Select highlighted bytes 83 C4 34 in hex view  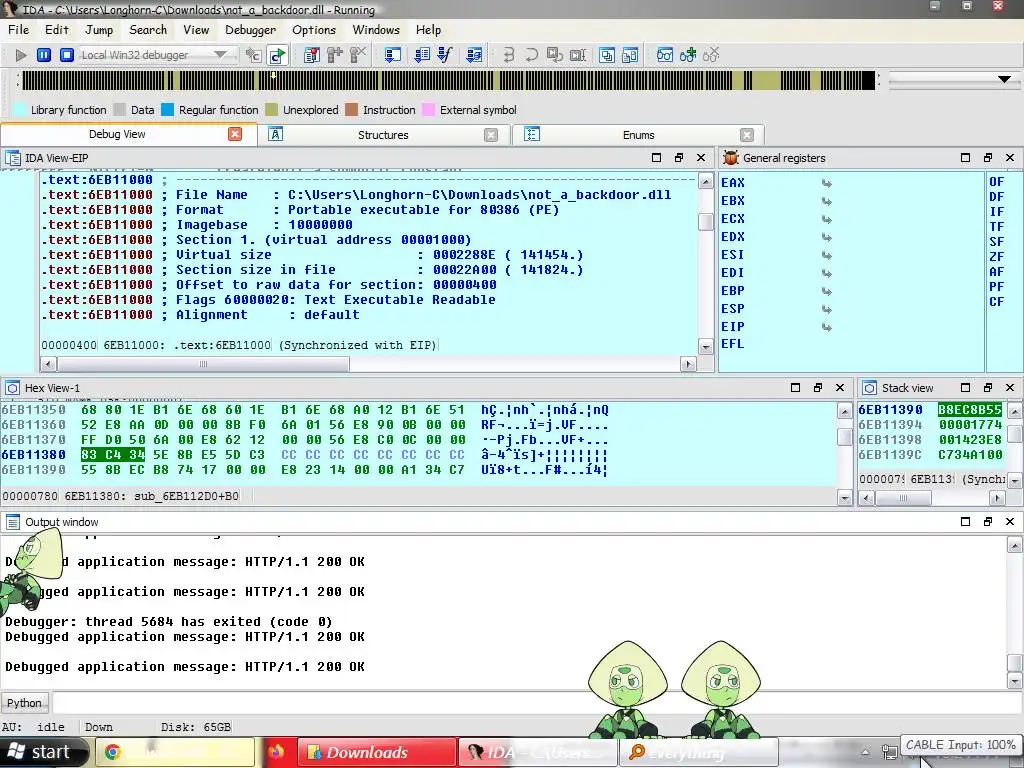coord(113,455)
